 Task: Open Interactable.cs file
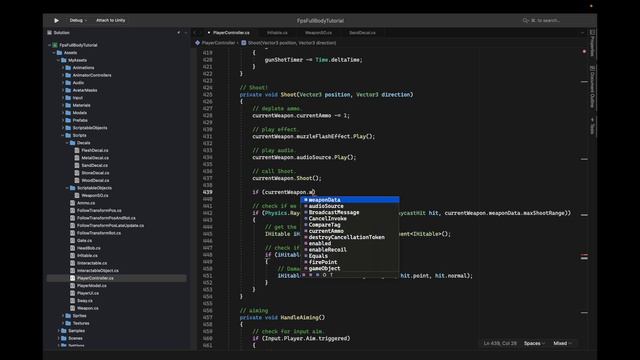pos(92,263)
